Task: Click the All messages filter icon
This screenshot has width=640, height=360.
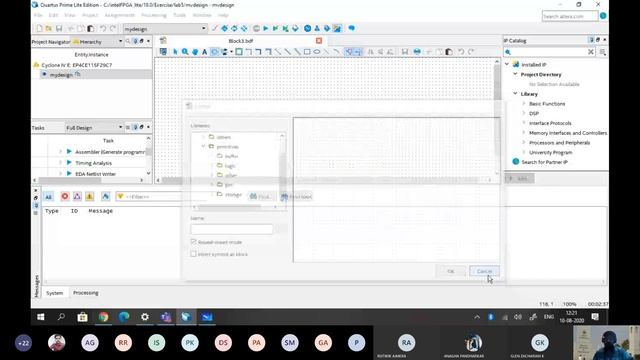Action: [48, 196]
